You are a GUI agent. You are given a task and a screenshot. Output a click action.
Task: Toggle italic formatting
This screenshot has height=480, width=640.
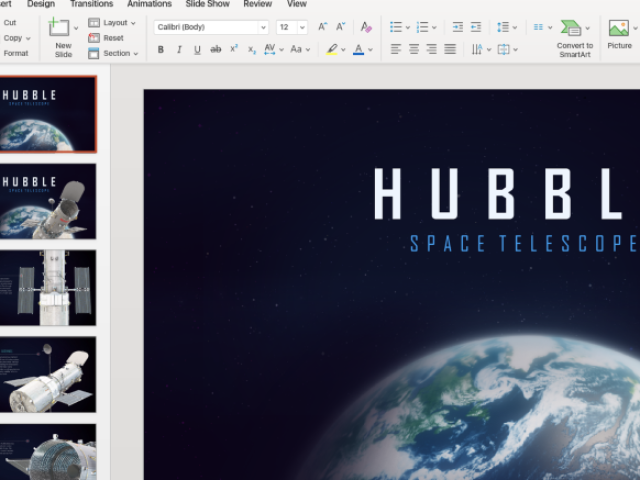[x=179, y=49]
